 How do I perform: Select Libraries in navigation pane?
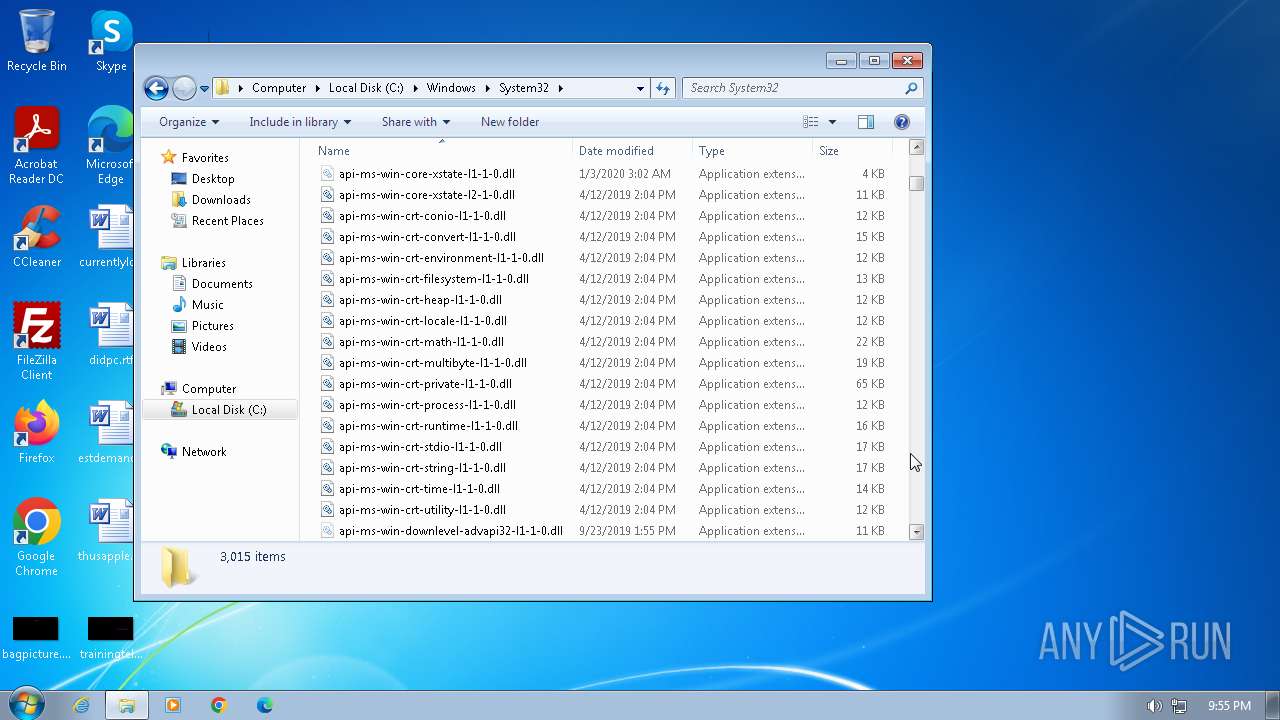click(204, 263)
